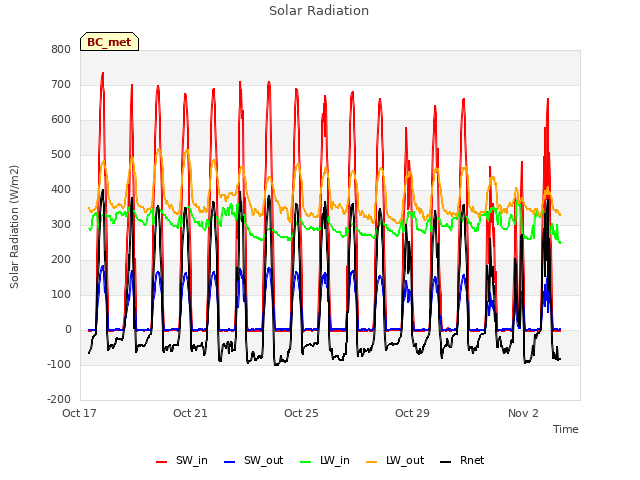Click the LW_in legend label
640x480 pixels.
(x=335, y=460)
